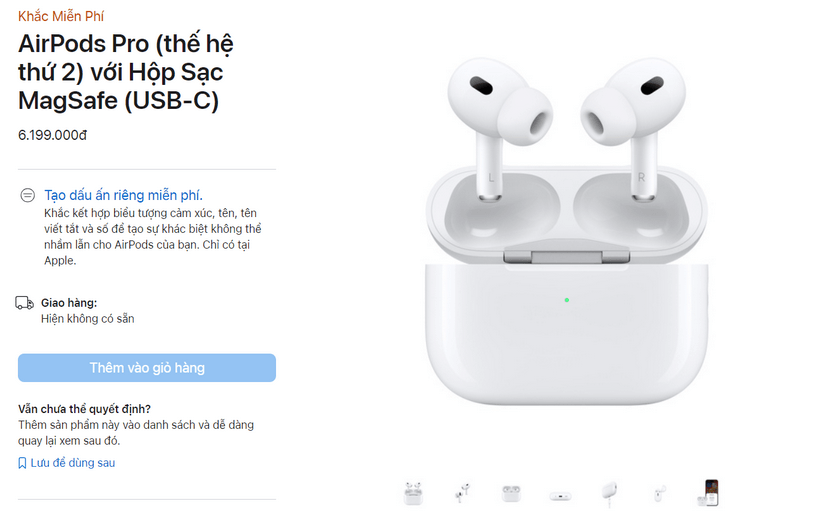Image resolution: width=840 pixels, height=515 pixels.
Task: Open the Tạo dấu ấn riêng miễn phí link
Action: 123,195
